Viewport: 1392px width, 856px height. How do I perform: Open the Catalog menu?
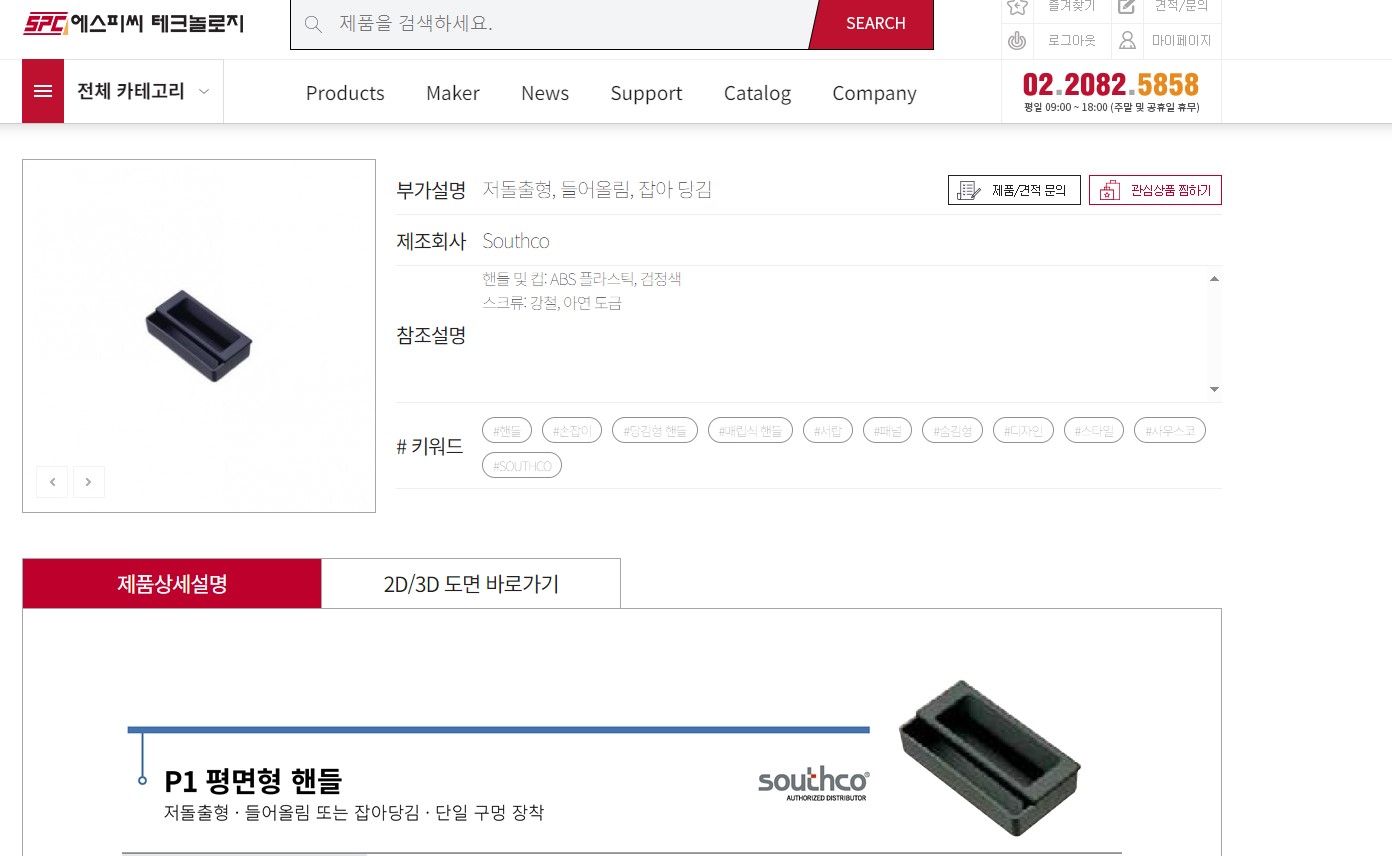tap(757, 93)
